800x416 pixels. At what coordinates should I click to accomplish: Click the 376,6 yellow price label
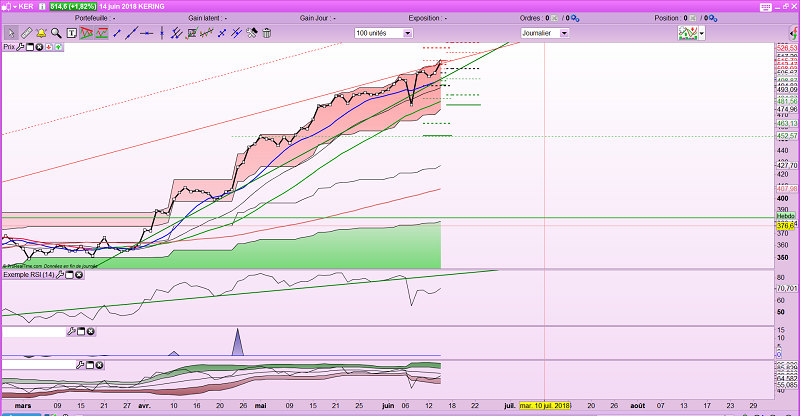(785, 226)
